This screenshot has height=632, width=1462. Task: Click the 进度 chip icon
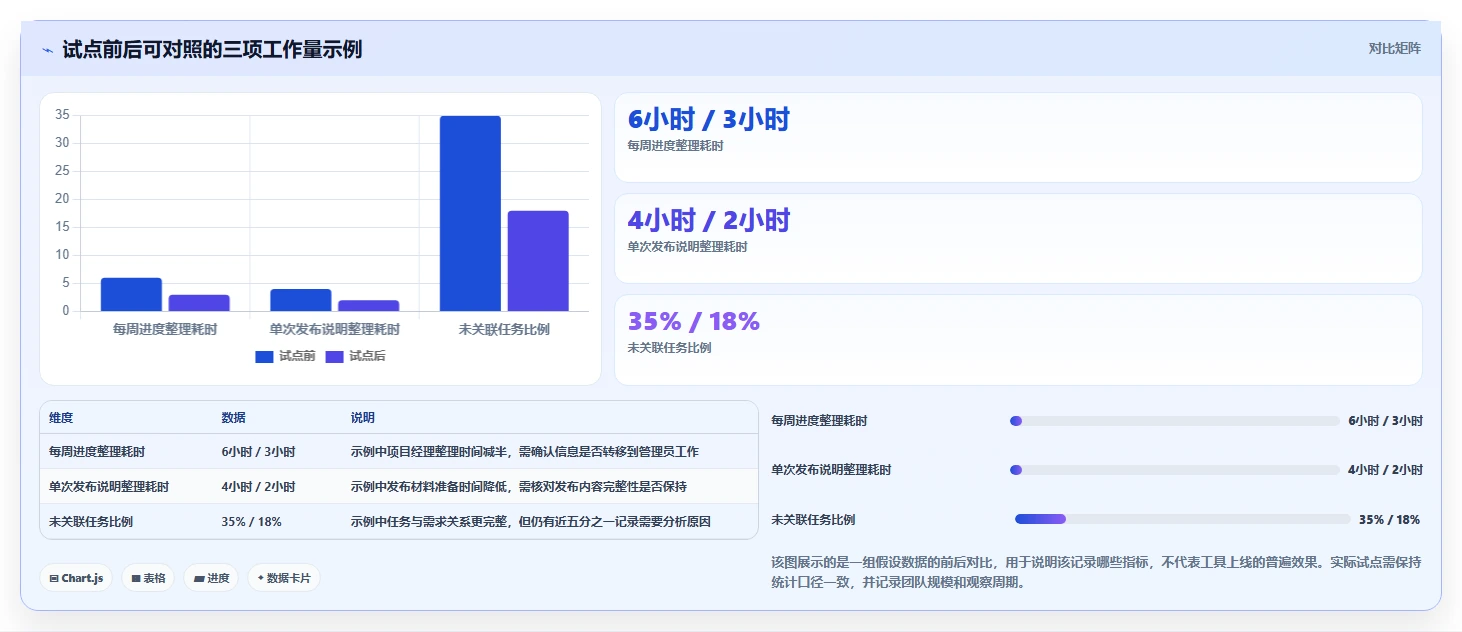tap(198, 578)
